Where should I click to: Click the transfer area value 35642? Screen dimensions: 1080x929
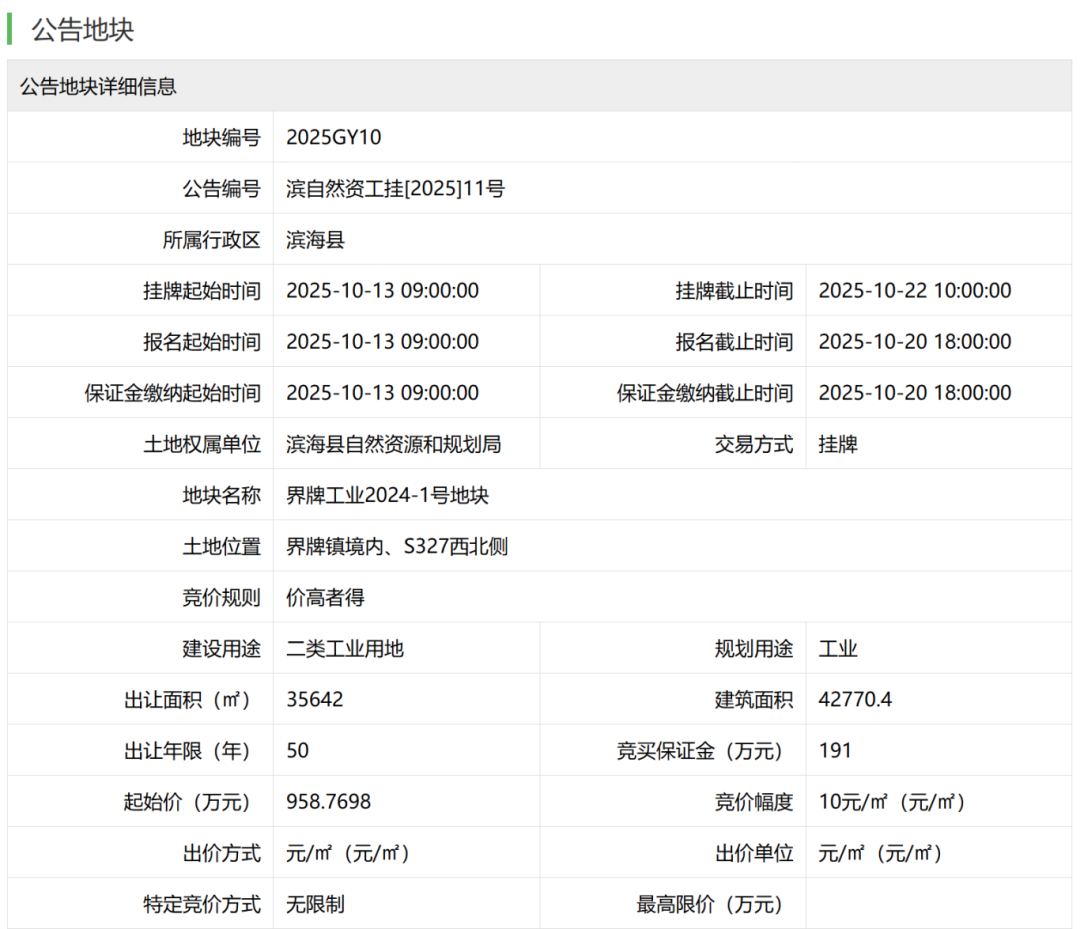(x=314, y=700)
